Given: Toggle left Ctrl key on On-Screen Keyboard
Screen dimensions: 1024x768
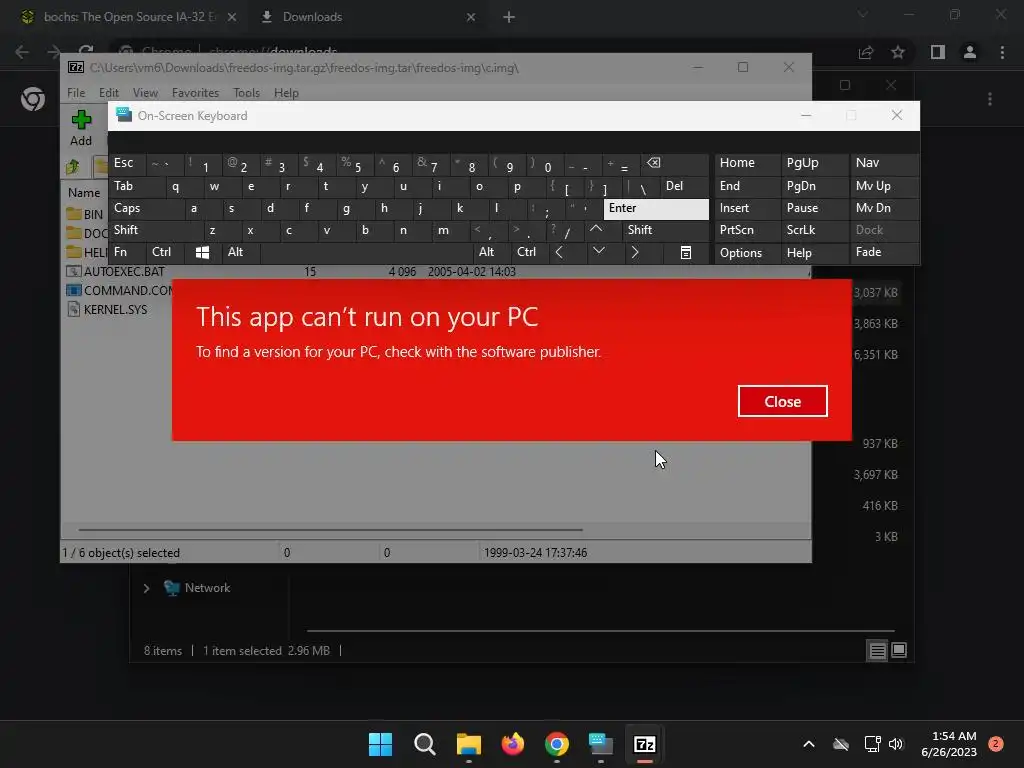Looking at the screenshot, I should click(165, 252).
